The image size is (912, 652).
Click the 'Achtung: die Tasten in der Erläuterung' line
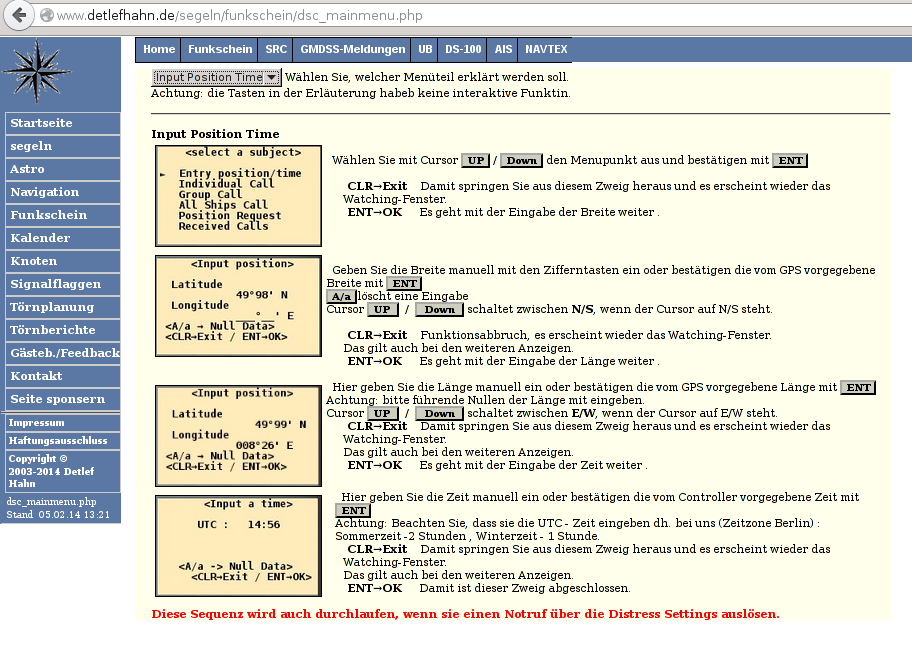(x=361, y=93)
